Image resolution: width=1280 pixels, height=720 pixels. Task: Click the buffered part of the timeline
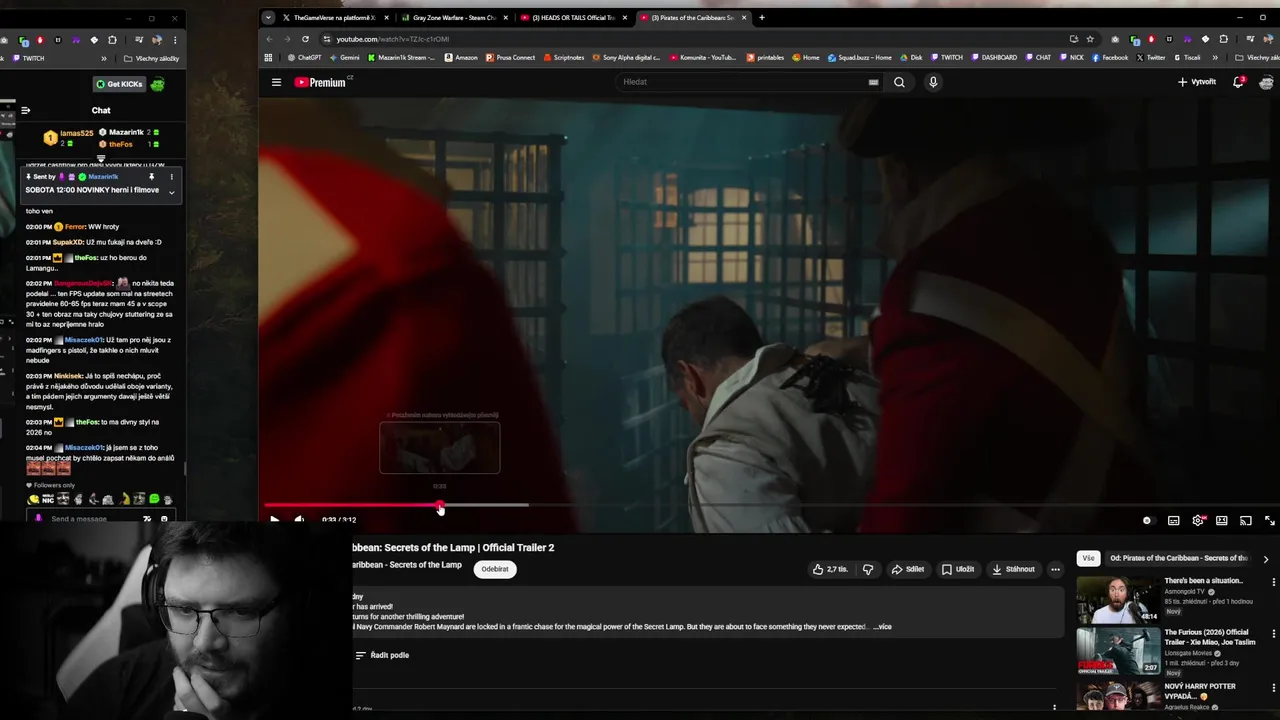pyautogui.click(x=486, y=505)
